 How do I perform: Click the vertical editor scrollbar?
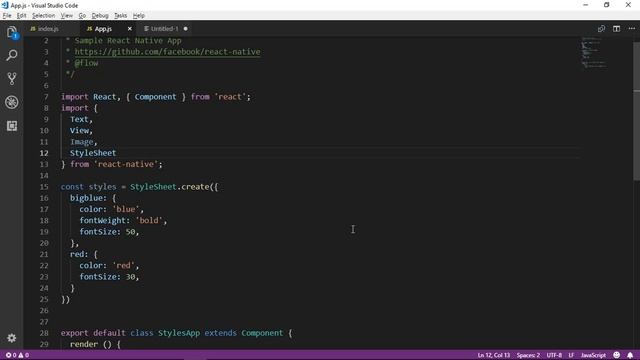click(636, 110)
